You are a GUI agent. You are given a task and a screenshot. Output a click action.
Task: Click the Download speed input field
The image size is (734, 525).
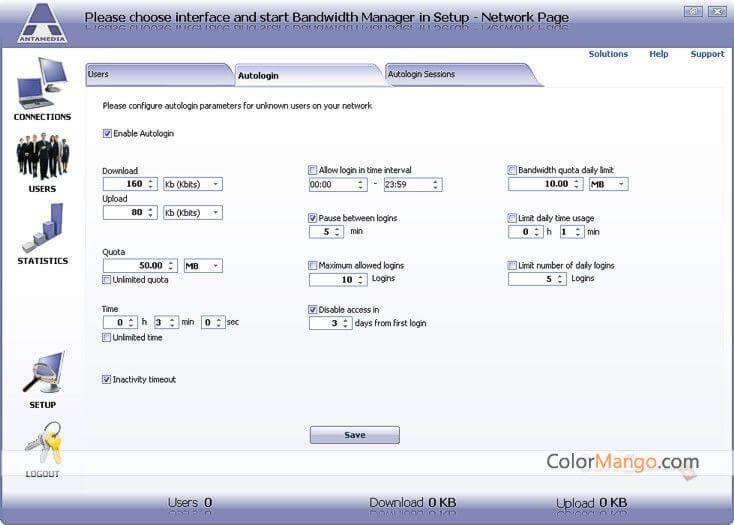125,184
